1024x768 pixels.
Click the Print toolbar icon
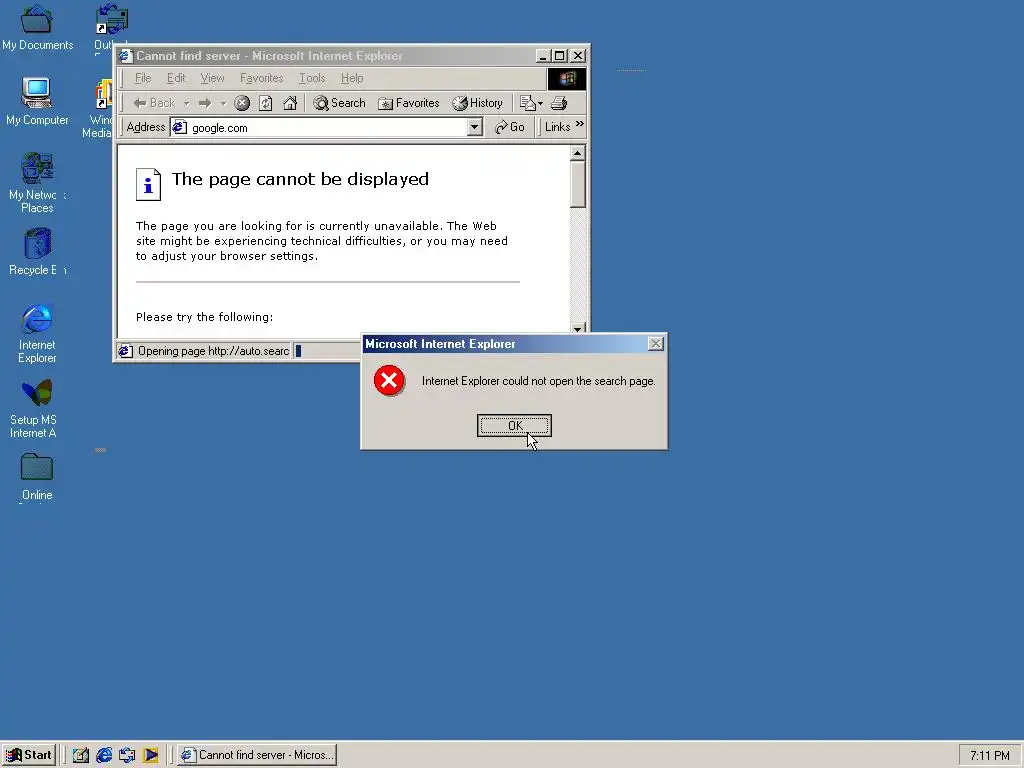(x=559, y=103)
